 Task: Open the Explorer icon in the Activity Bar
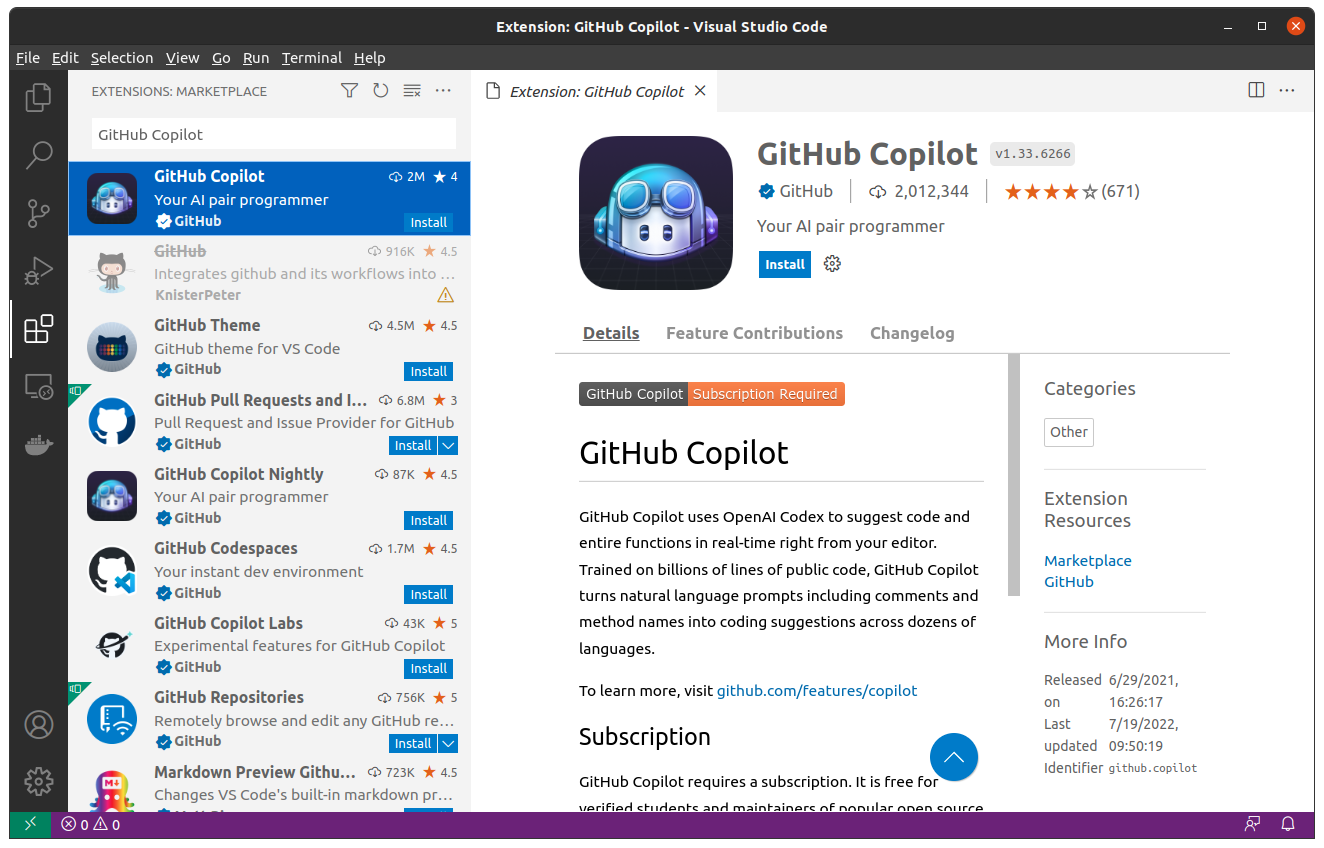tap(38, 96)
